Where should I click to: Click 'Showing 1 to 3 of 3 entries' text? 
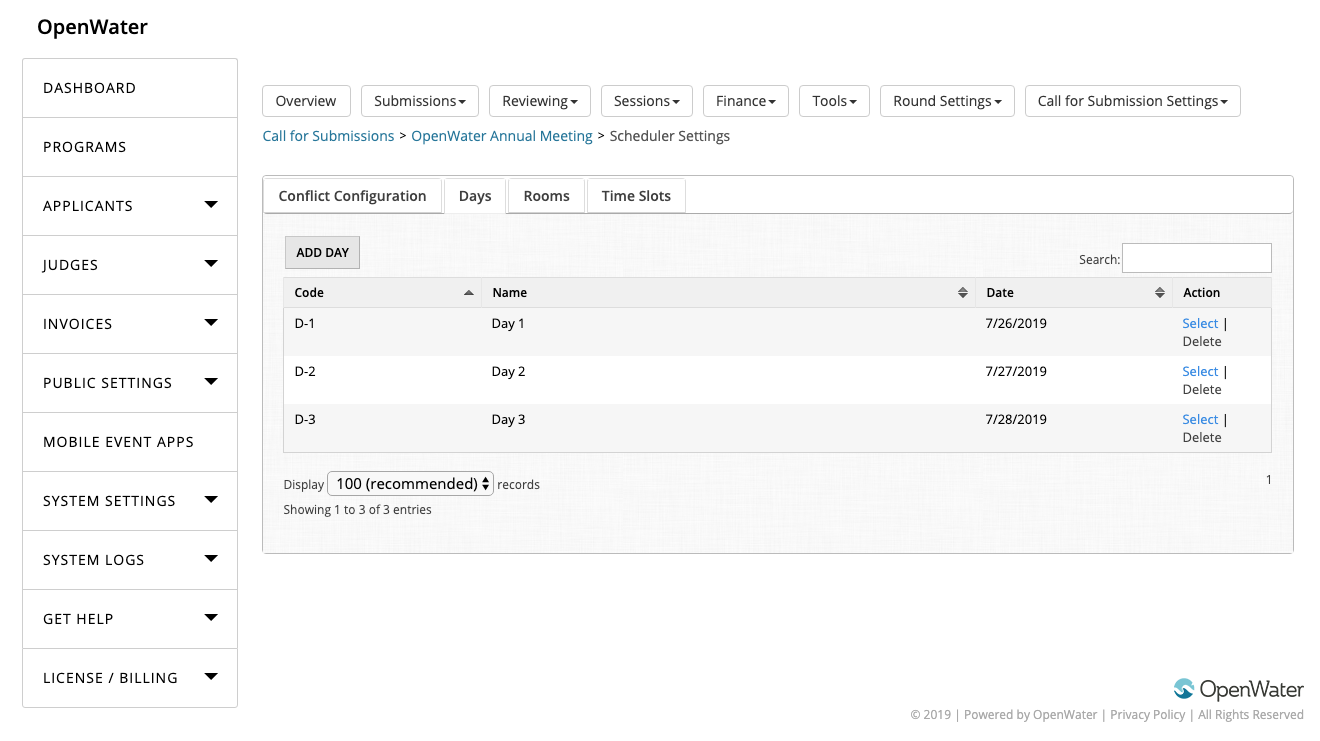point(358,510)
